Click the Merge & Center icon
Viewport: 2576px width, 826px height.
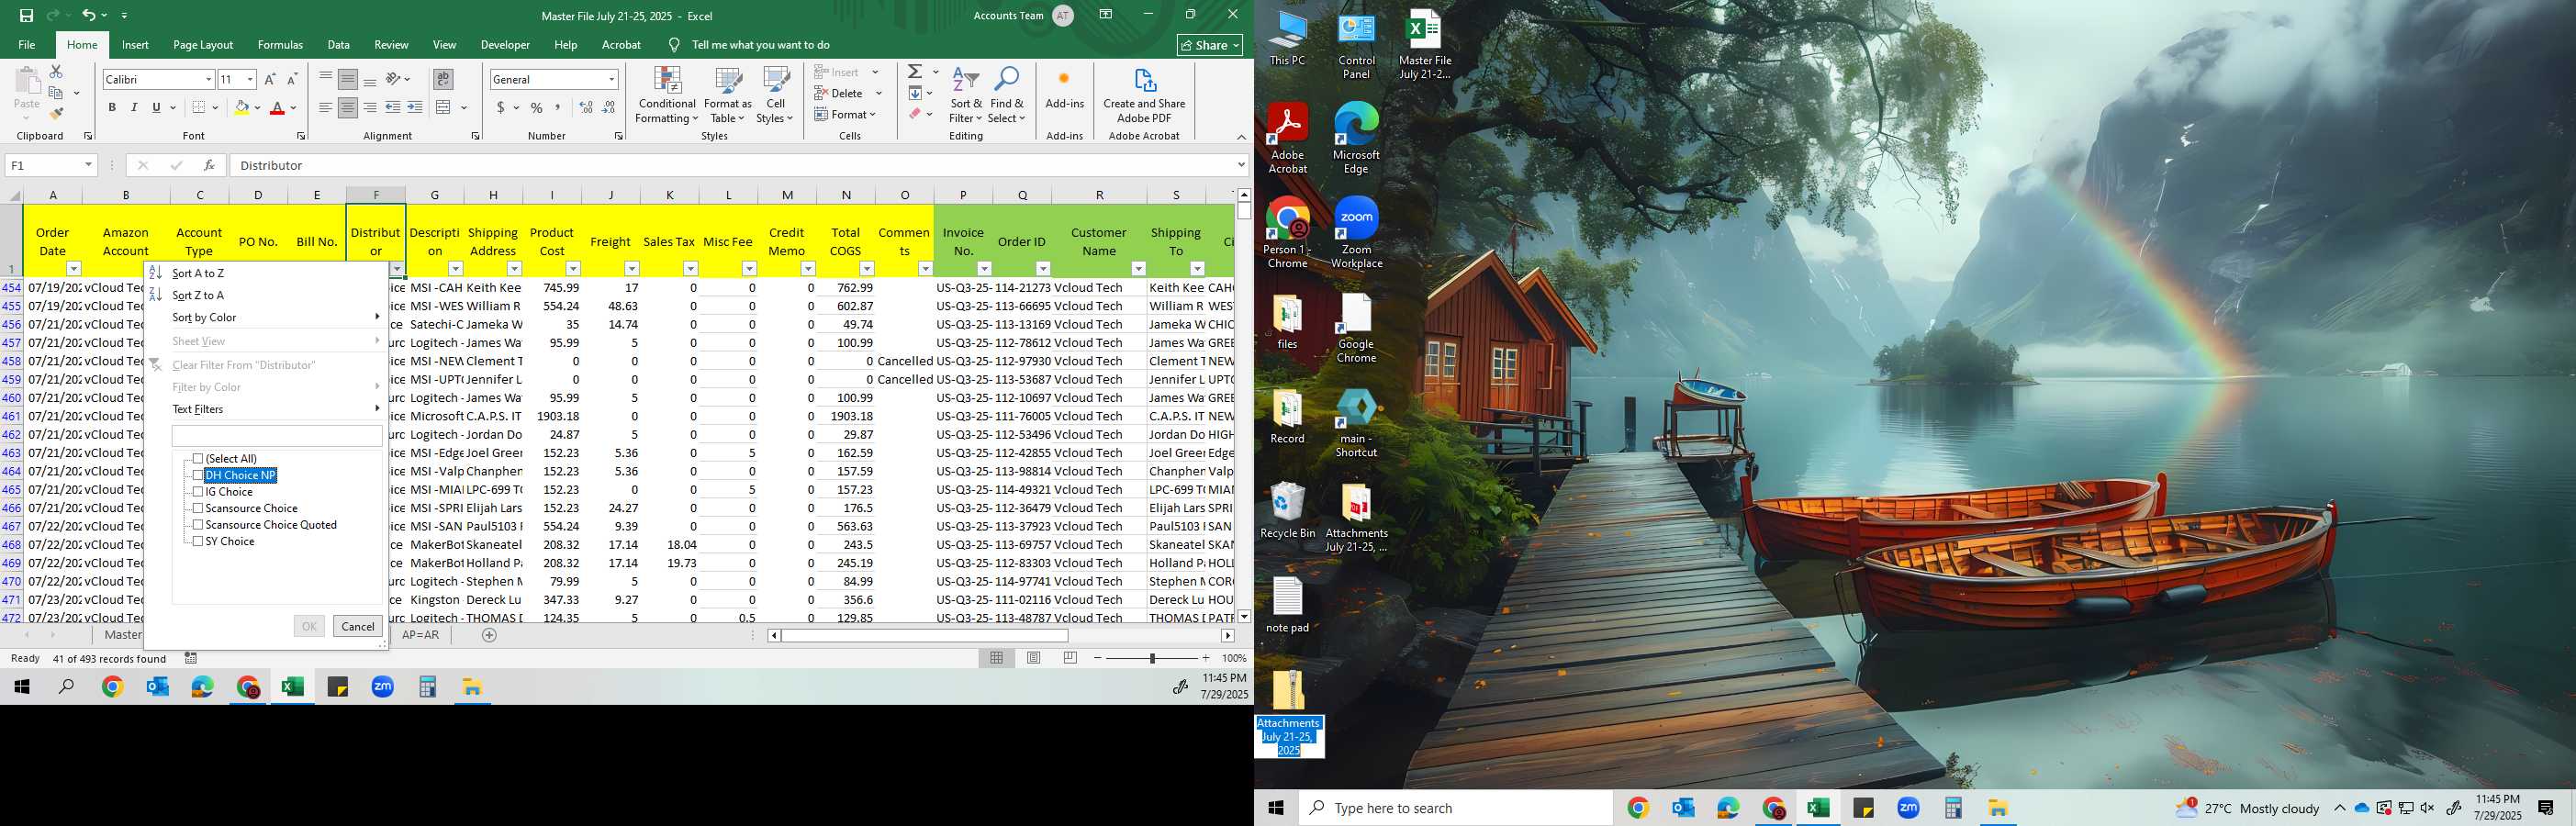click(444, 108)
